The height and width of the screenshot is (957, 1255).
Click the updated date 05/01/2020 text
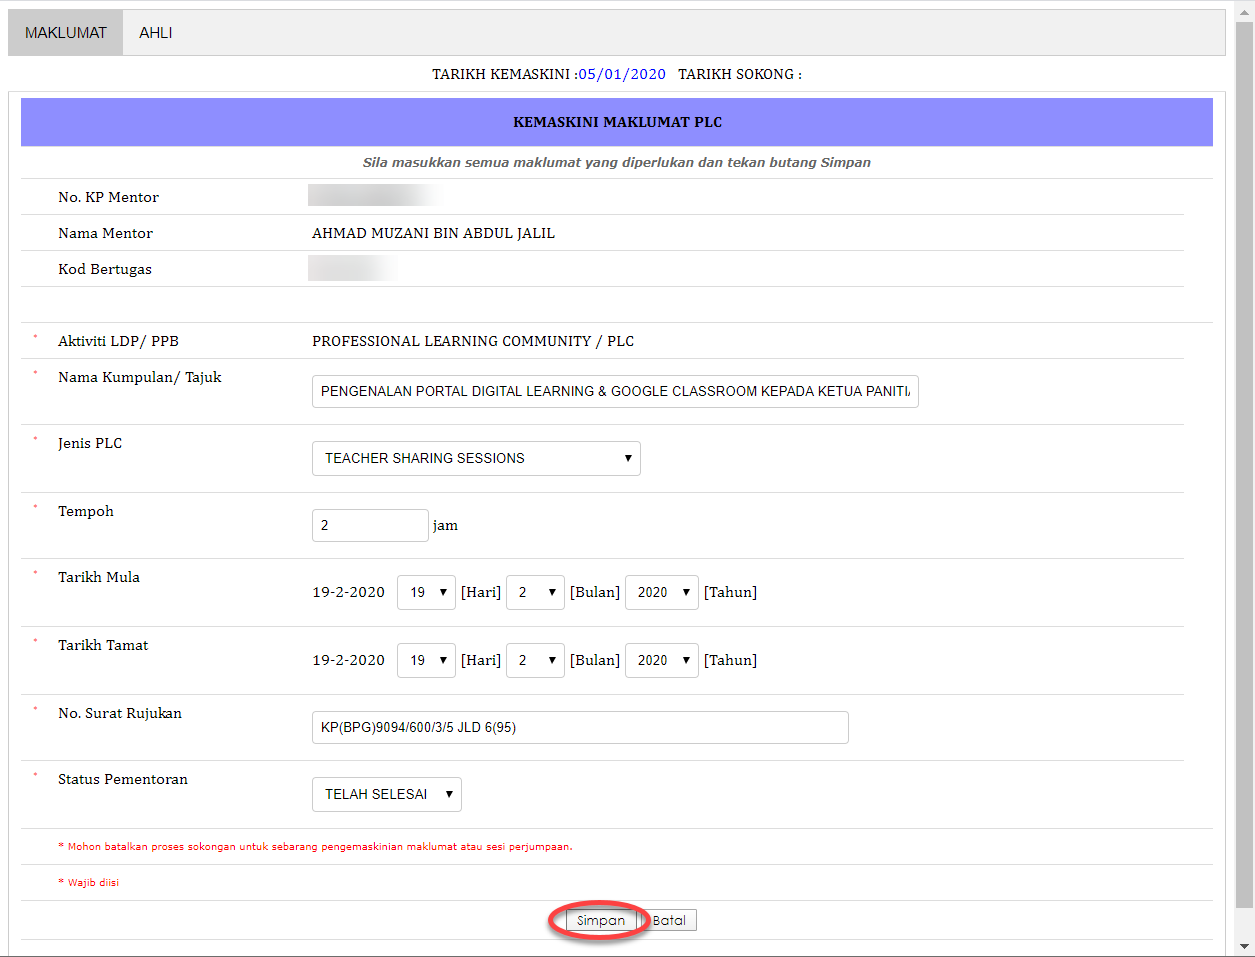(x=622, y=74)
